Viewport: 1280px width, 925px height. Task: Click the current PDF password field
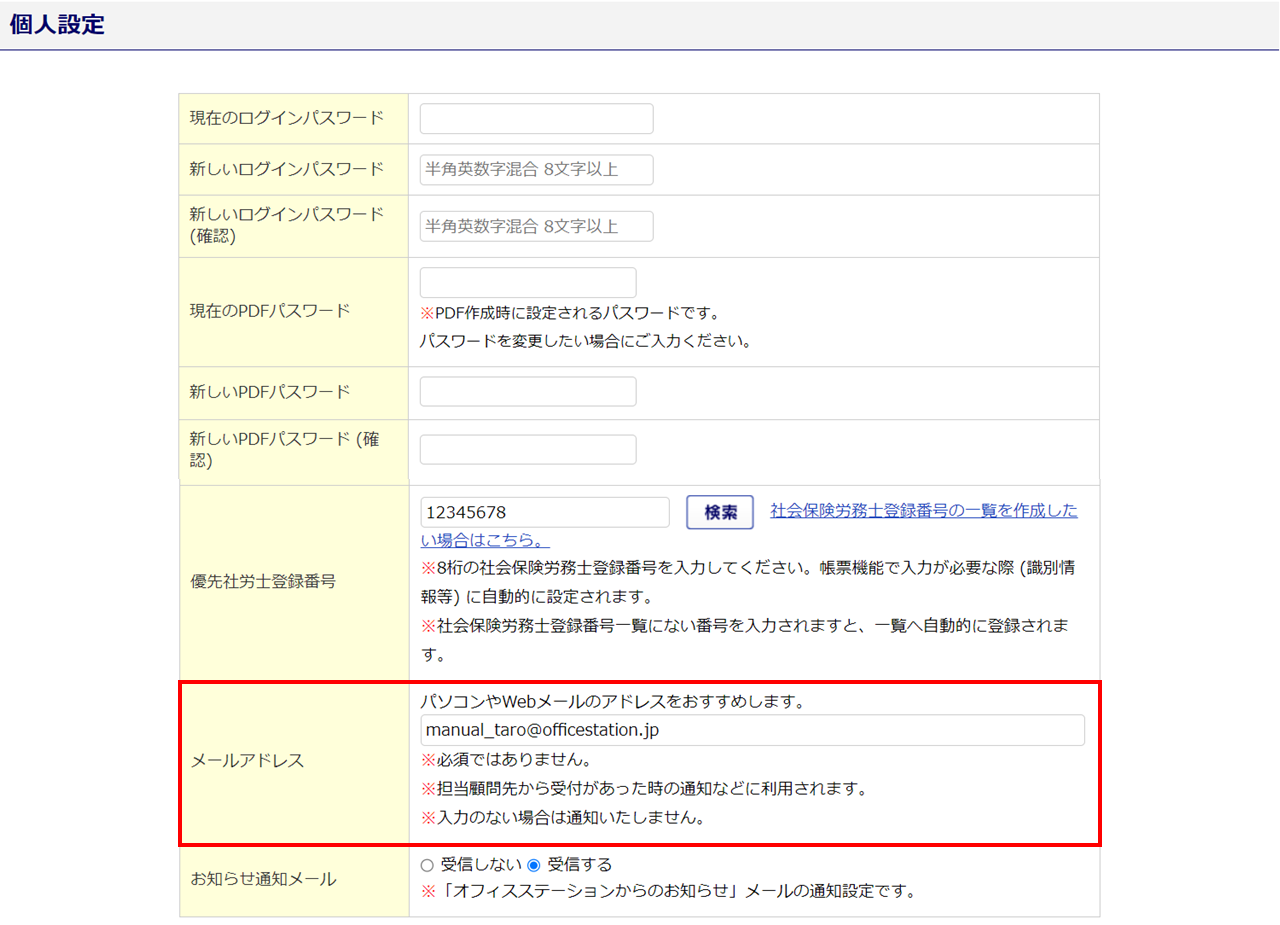528,283
